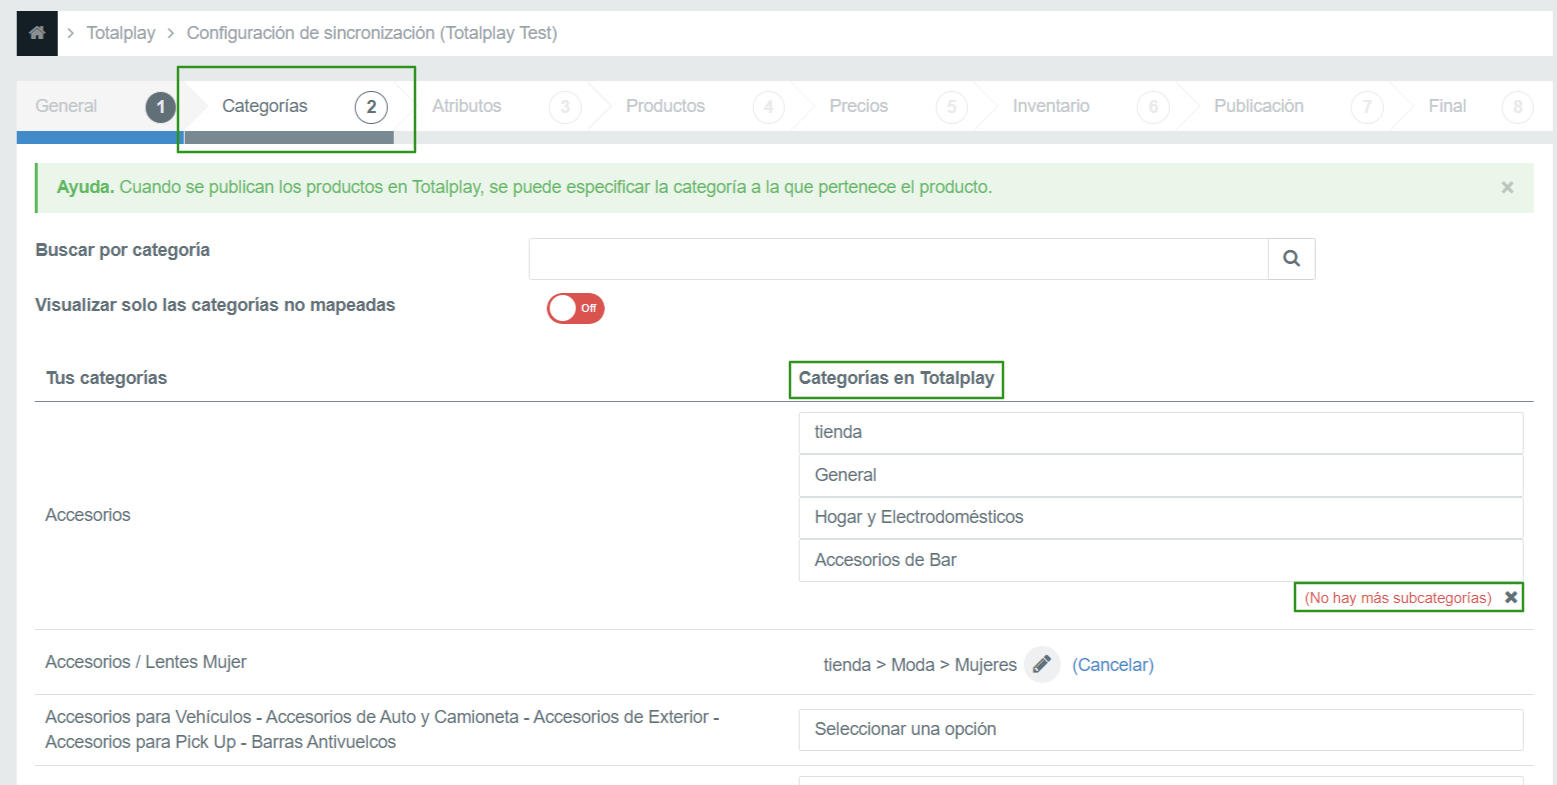Dismiss the green Ayuda help banner
Screen dimensions: 1557x785
(1507, 187)
